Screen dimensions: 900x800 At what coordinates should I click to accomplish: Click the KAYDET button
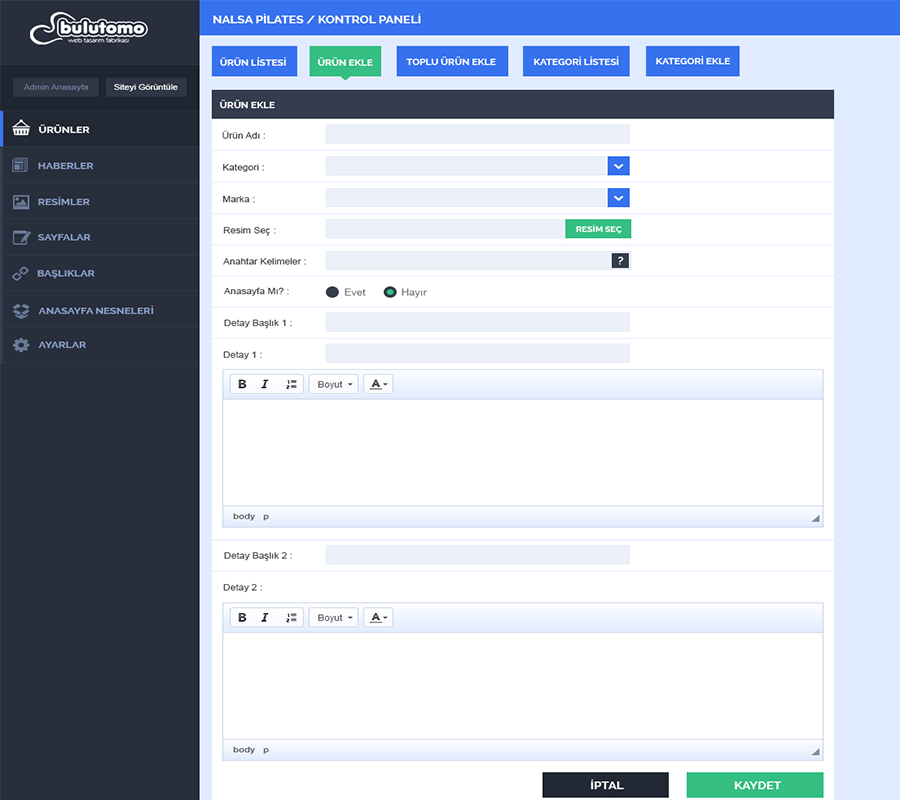755,785
